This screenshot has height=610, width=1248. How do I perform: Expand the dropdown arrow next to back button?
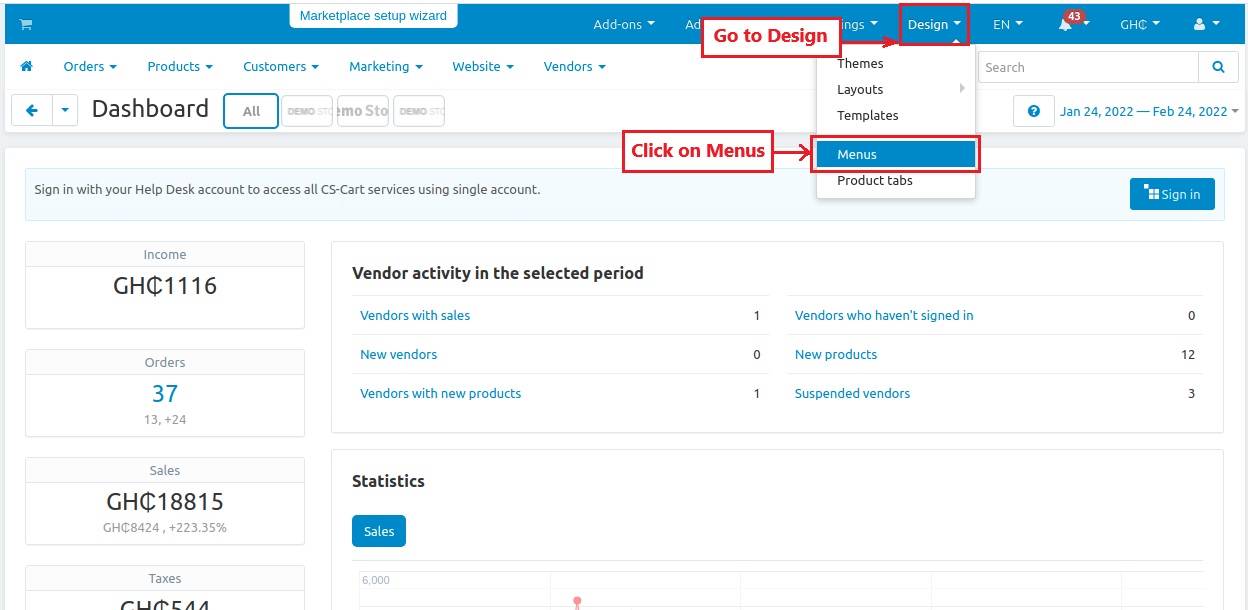tap(65, 110)
